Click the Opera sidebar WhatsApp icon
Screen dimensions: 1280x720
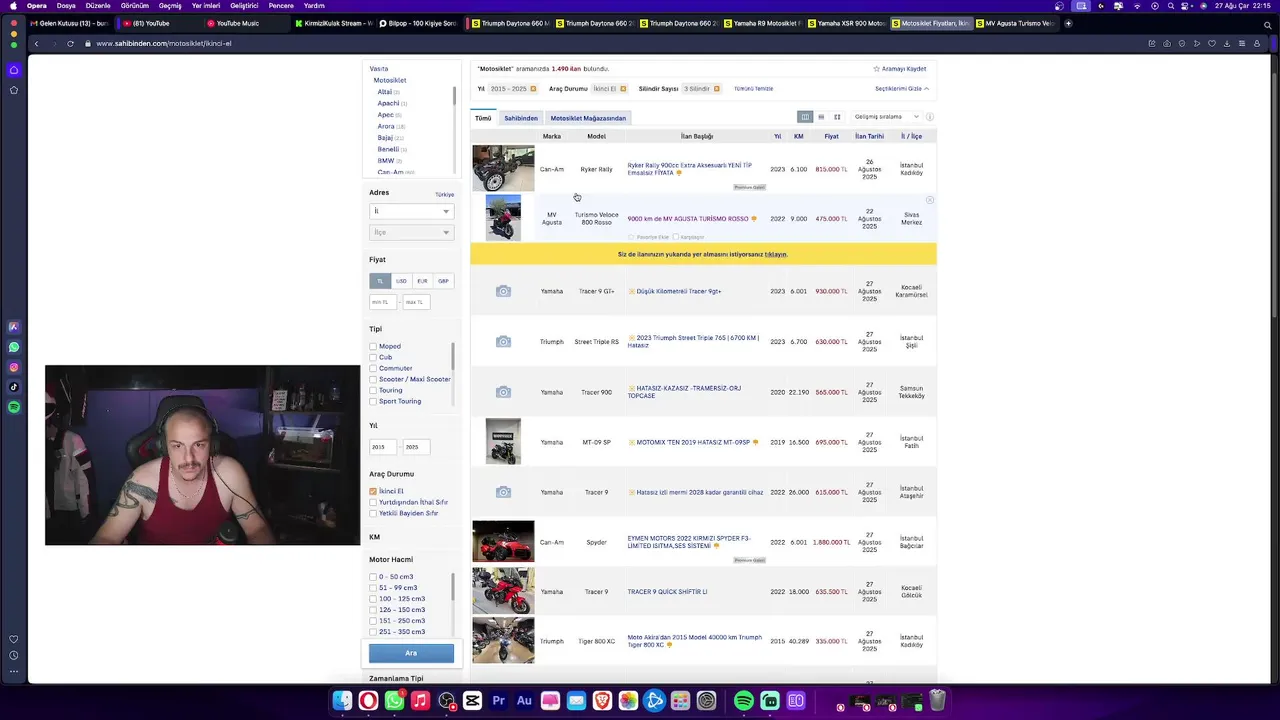[x=14, y=347]
